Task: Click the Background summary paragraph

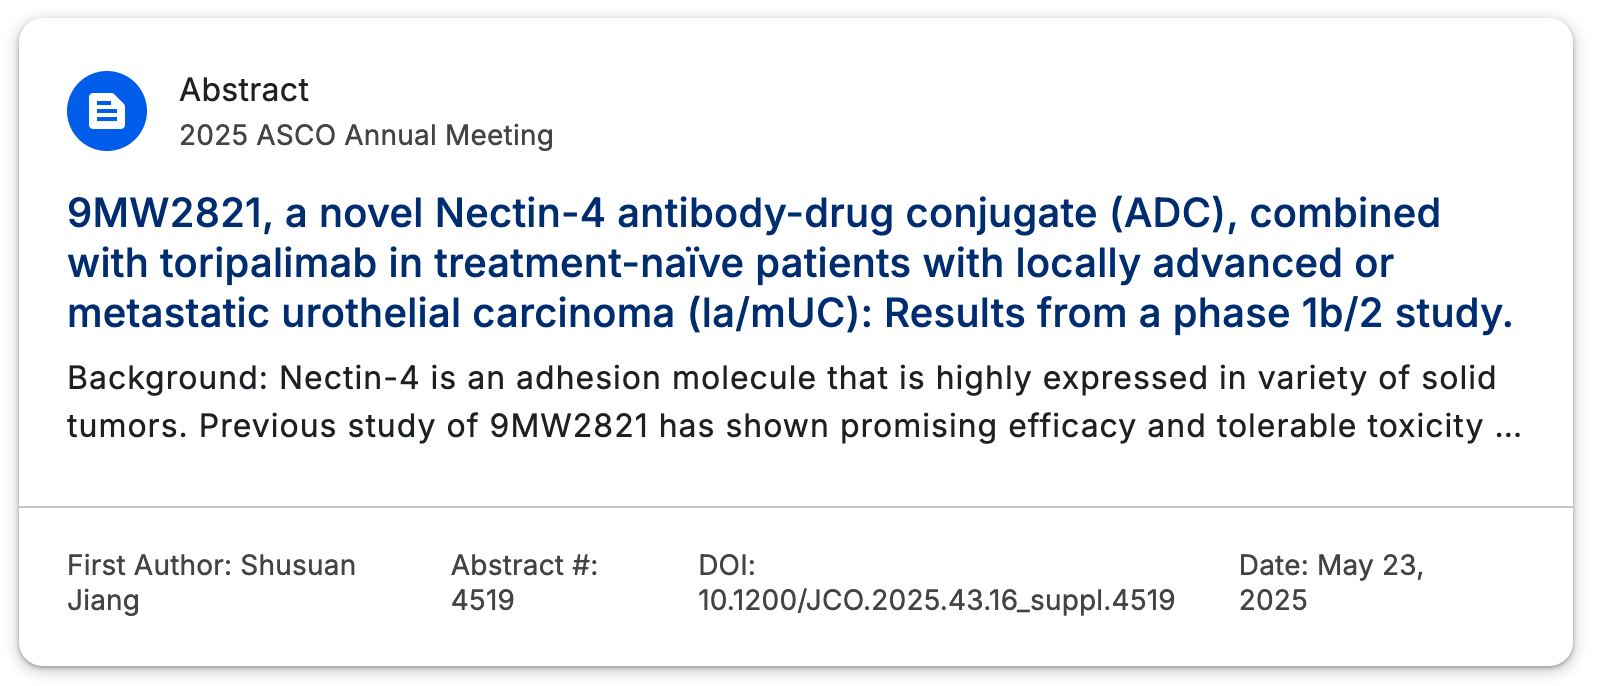Action: 794,402
